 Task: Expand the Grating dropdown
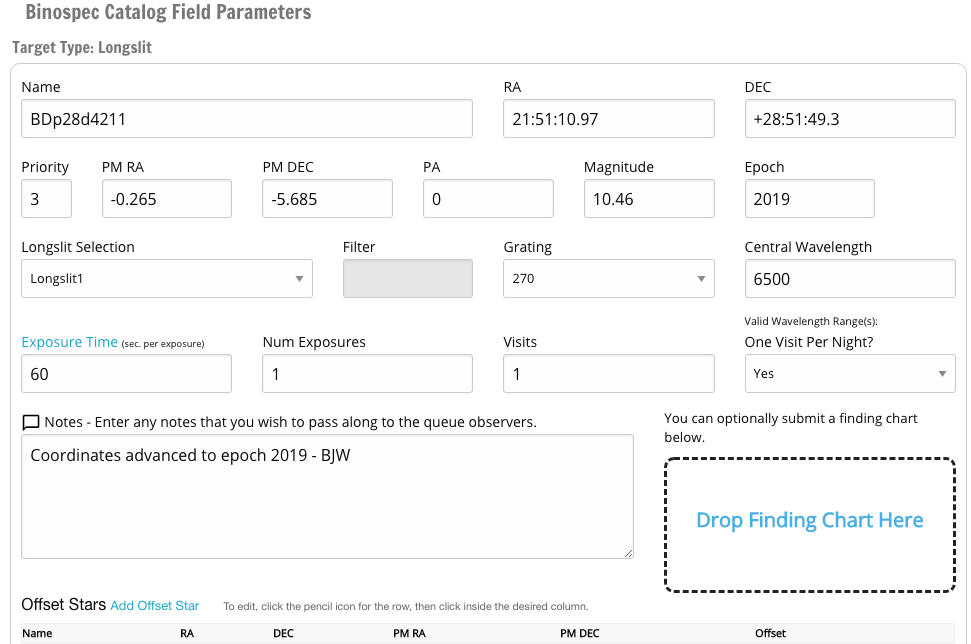point(608,279)
